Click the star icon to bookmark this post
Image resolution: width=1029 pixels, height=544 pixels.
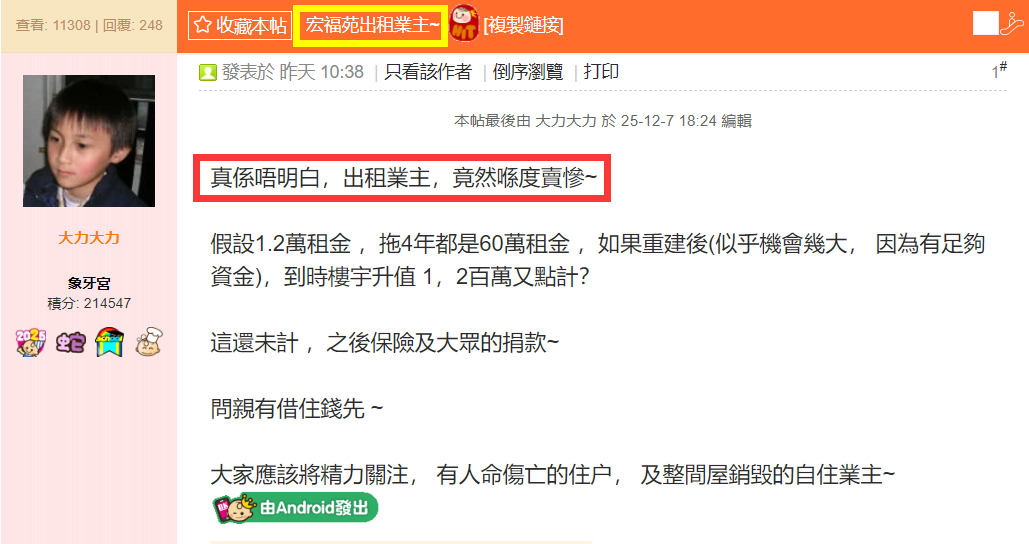coord(202,25)
